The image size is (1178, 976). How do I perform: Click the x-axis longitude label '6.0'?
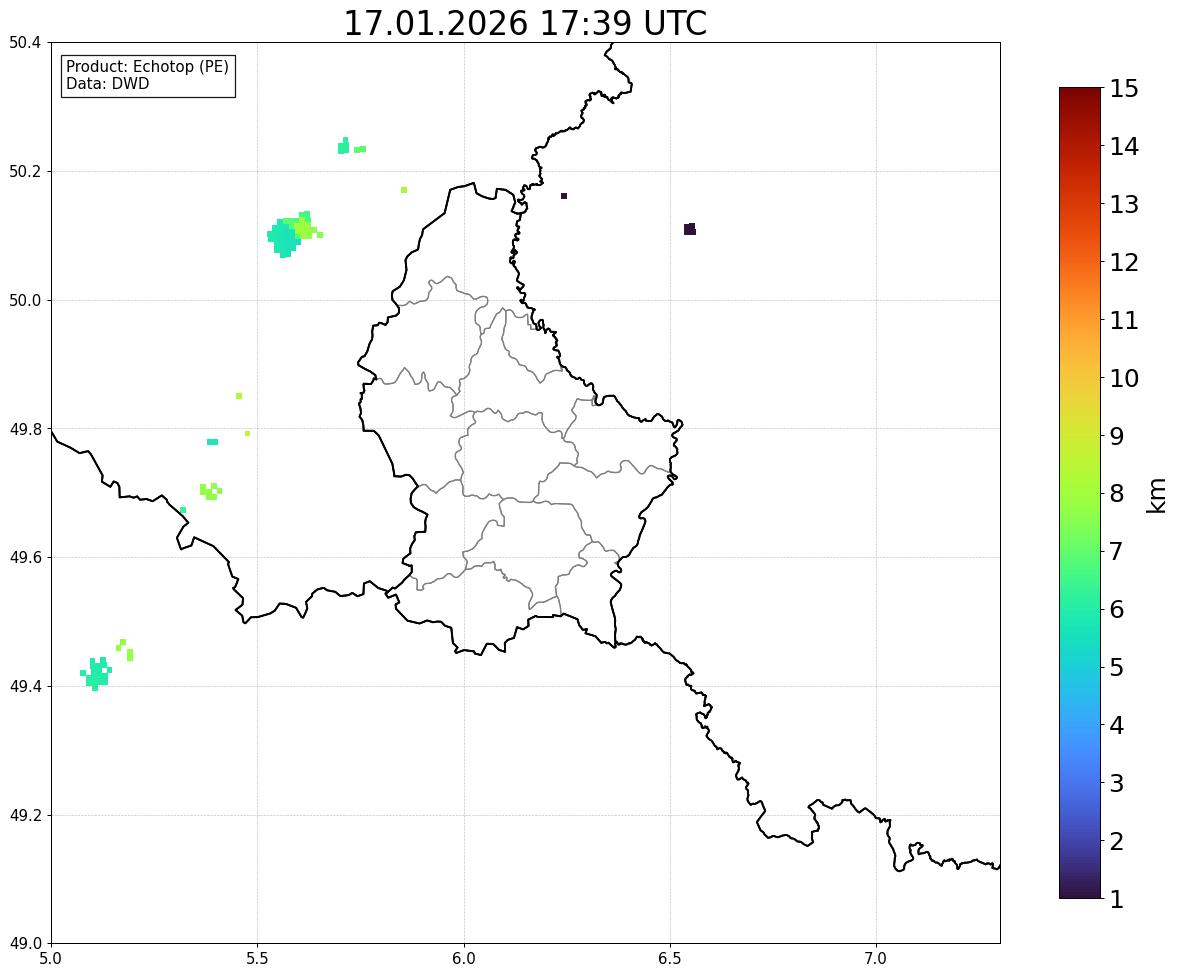click(x=464, y=959)
